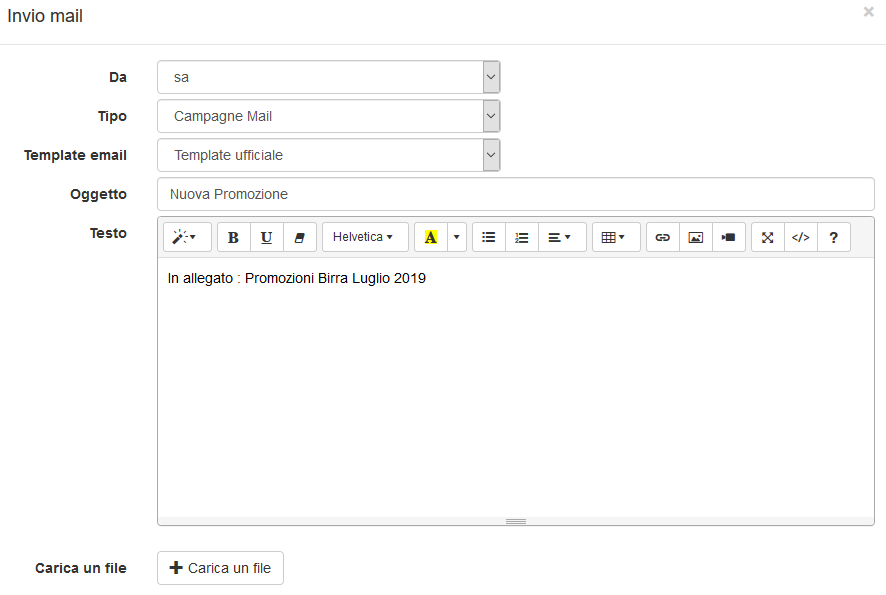Viewport: 886px width, 595px height.
Task: Open editor help with question mark
Action: pos(833,237)
